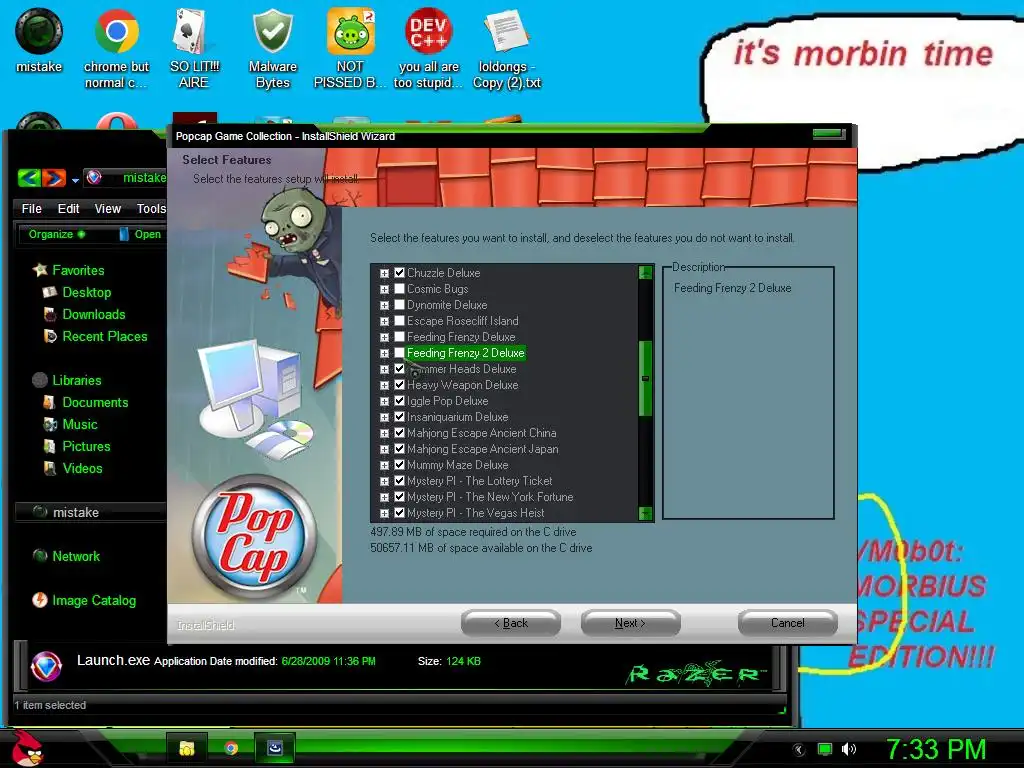Viewport: 1024px width, 768px height.
Task: Expand Mystery PI - The Lottery Ticket node
Action: 384,481
